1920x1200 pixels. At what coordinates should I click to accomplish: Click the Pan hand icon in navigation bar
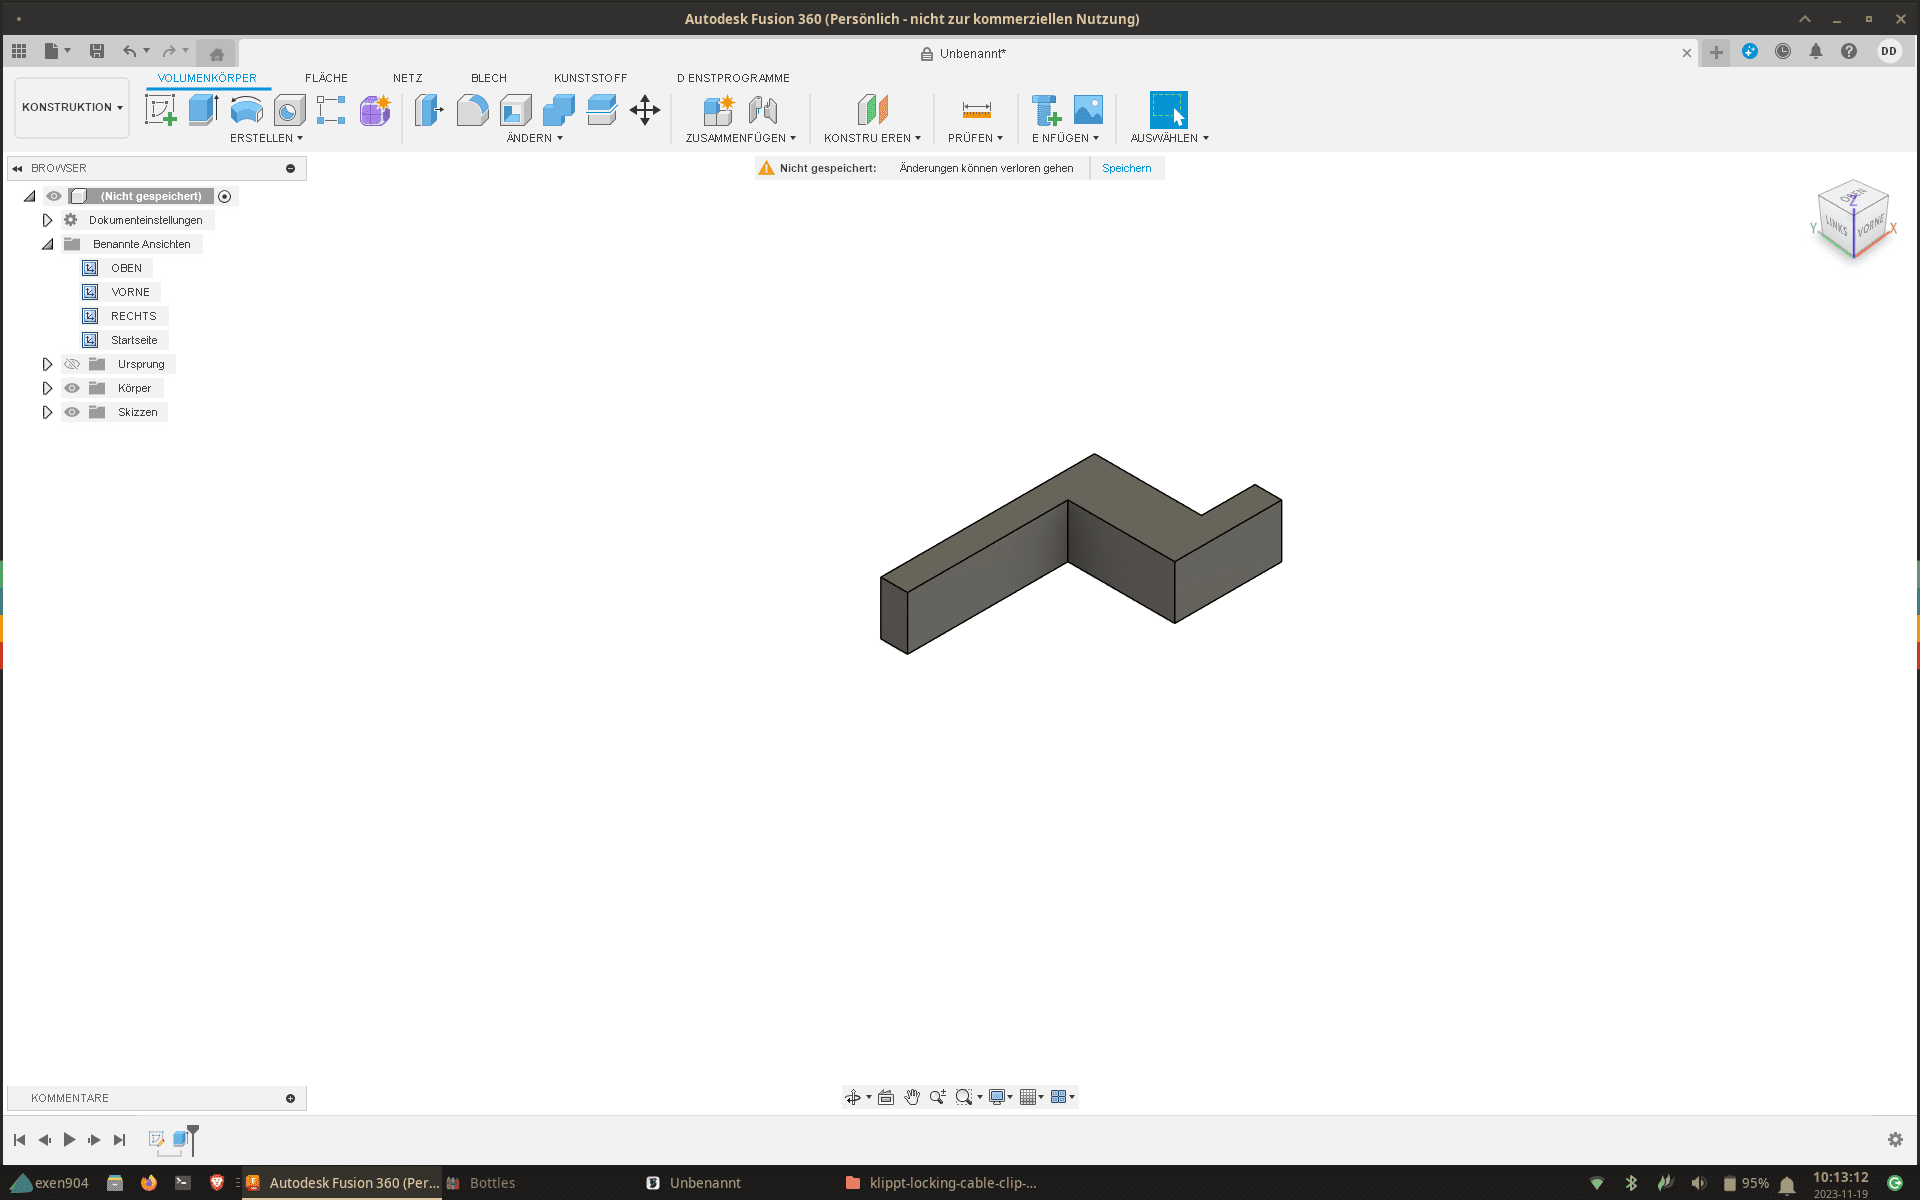[912, 1097]
